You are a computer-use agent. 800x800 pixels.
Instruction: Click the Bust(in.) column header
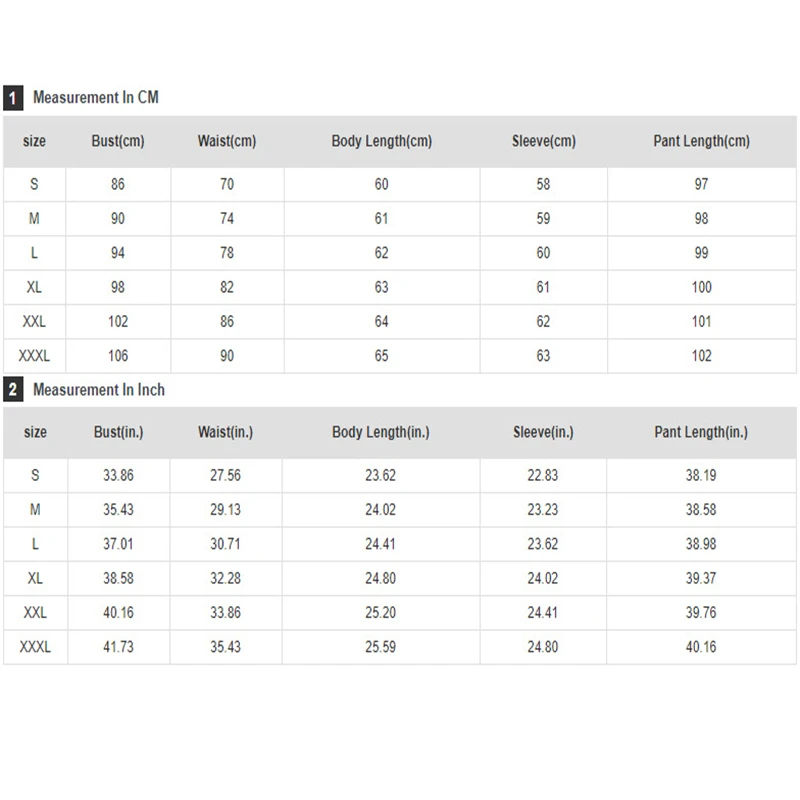tap(118, 432)
